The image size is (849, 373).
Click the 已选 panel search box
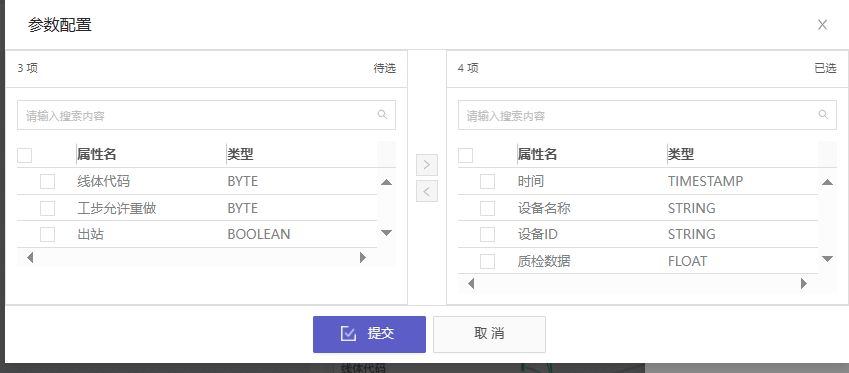(x=647, y=115)
